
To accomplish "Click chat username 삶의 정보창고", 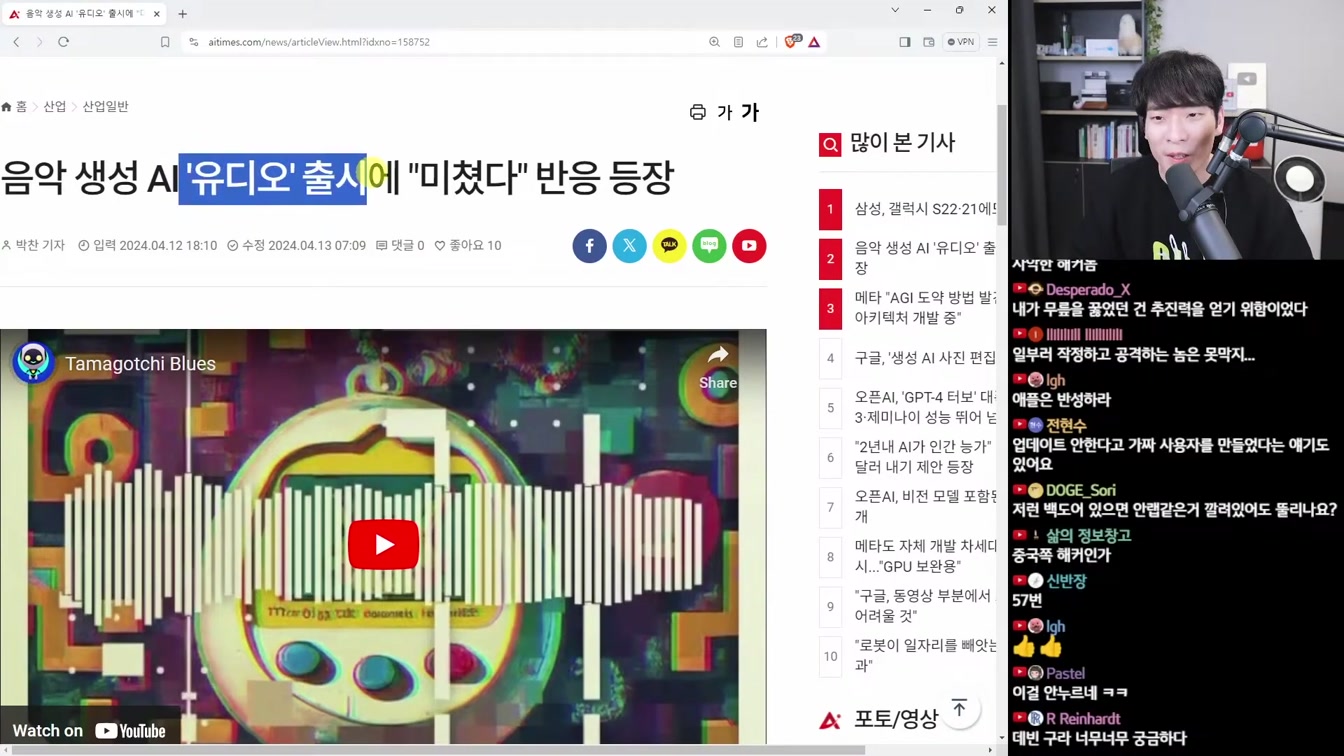I will [1088, 536].
